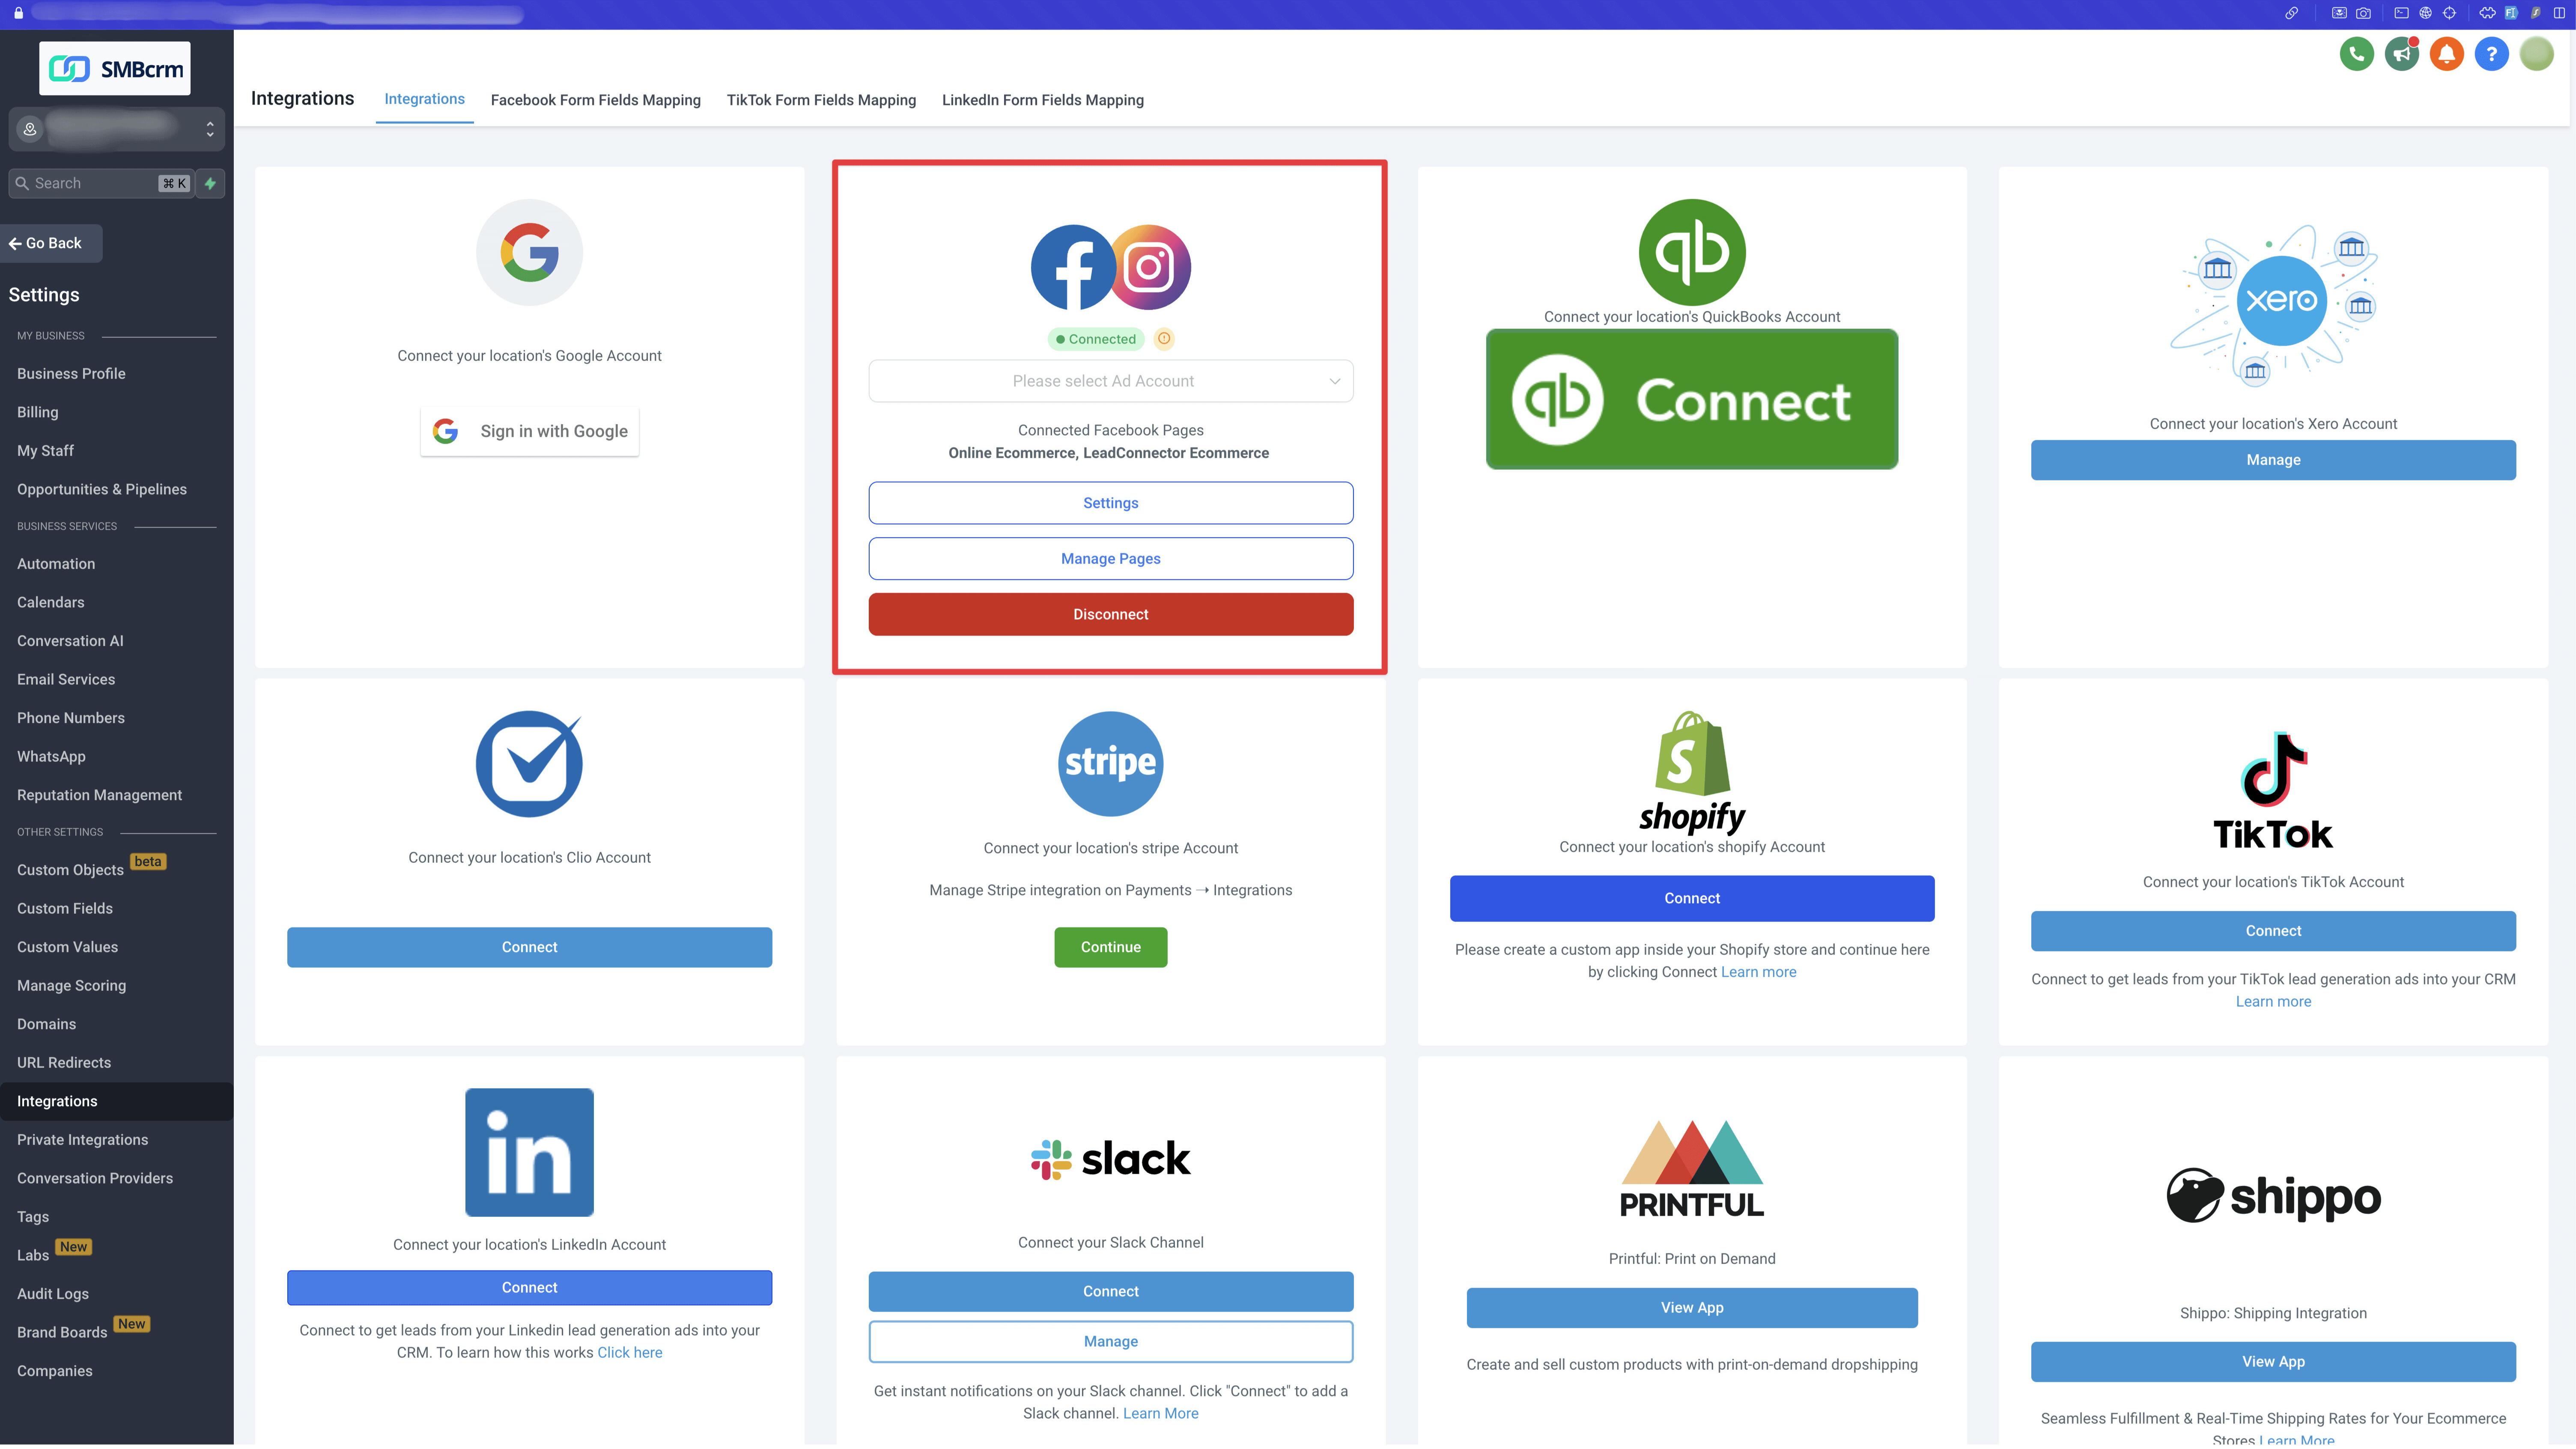2576x1449 pixels.
Task: Click View App under Shippo
Action: [2273, 1362]
